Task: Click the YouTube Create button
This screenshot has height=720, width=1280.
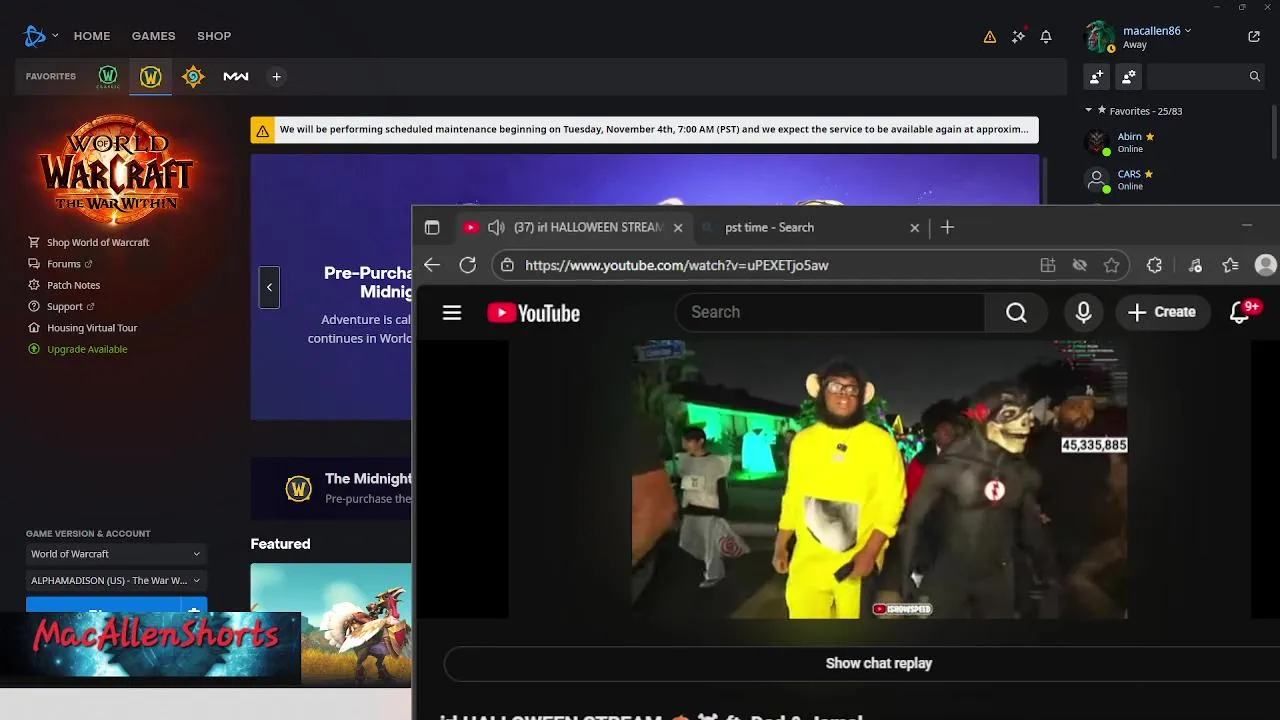Action: pyautogui.click(x=1162, y=313)
